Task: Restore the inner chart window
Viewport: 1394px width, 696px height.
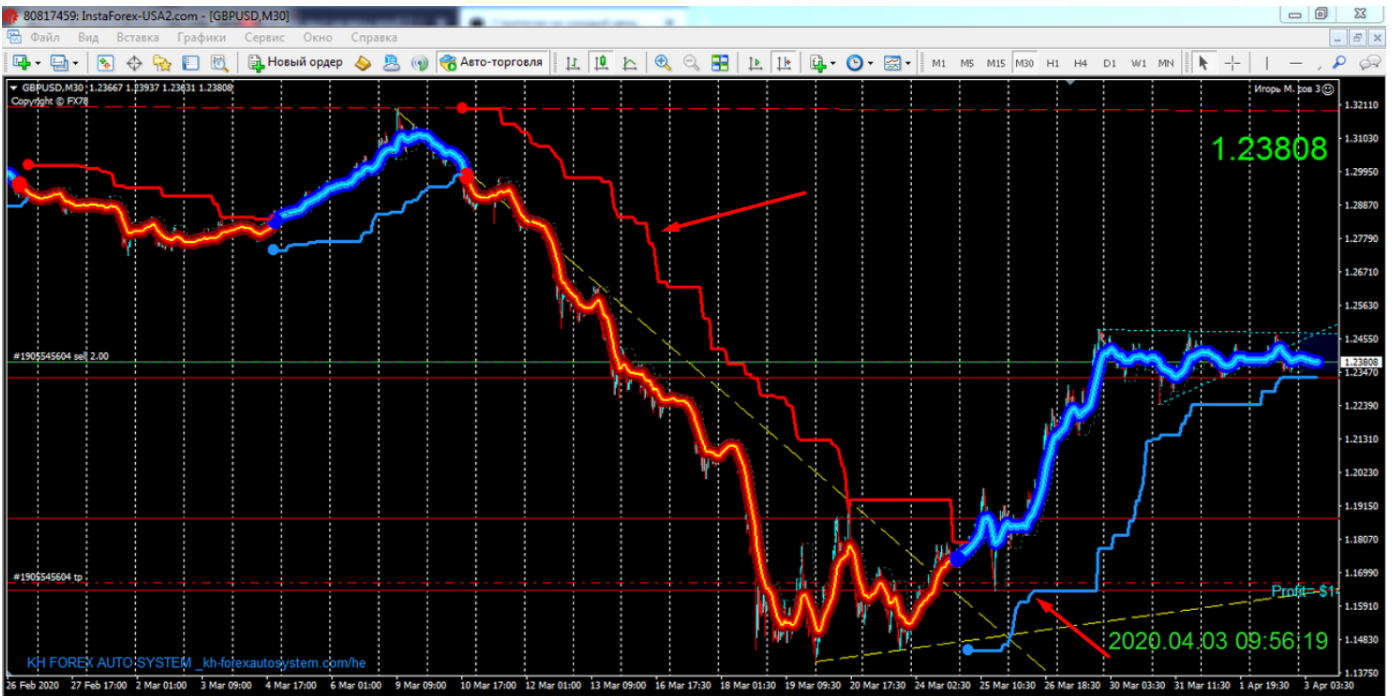Action: (1358, 36)
